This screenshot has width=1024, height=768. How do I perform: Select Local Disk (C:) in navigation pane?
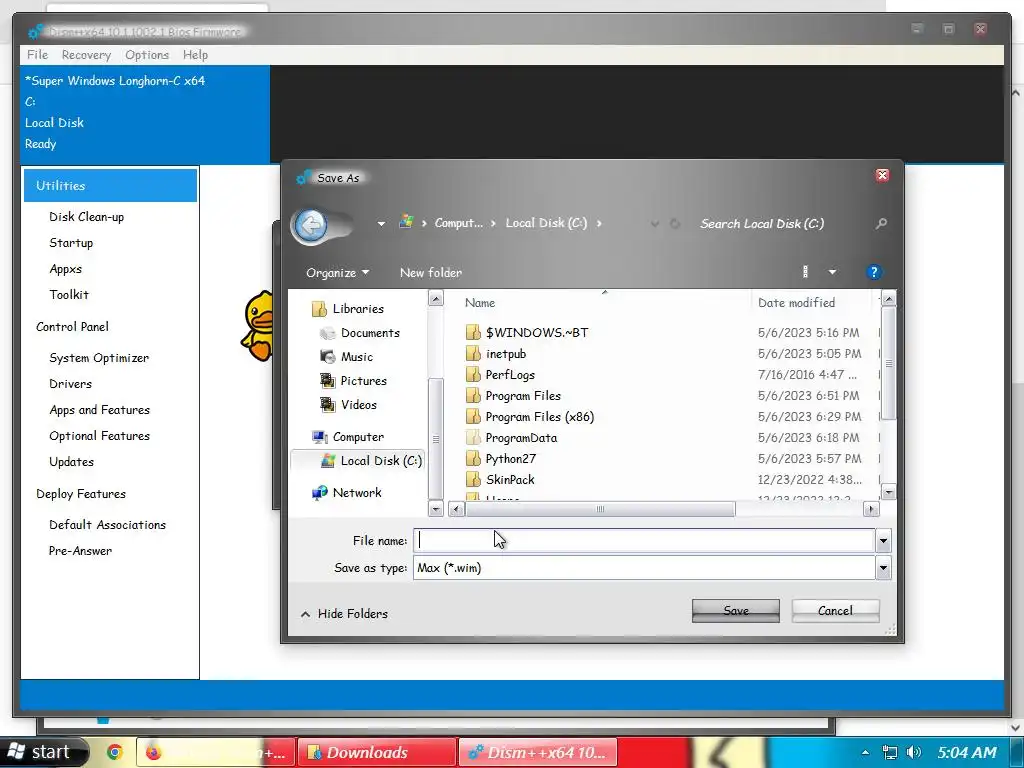[371, 461]
